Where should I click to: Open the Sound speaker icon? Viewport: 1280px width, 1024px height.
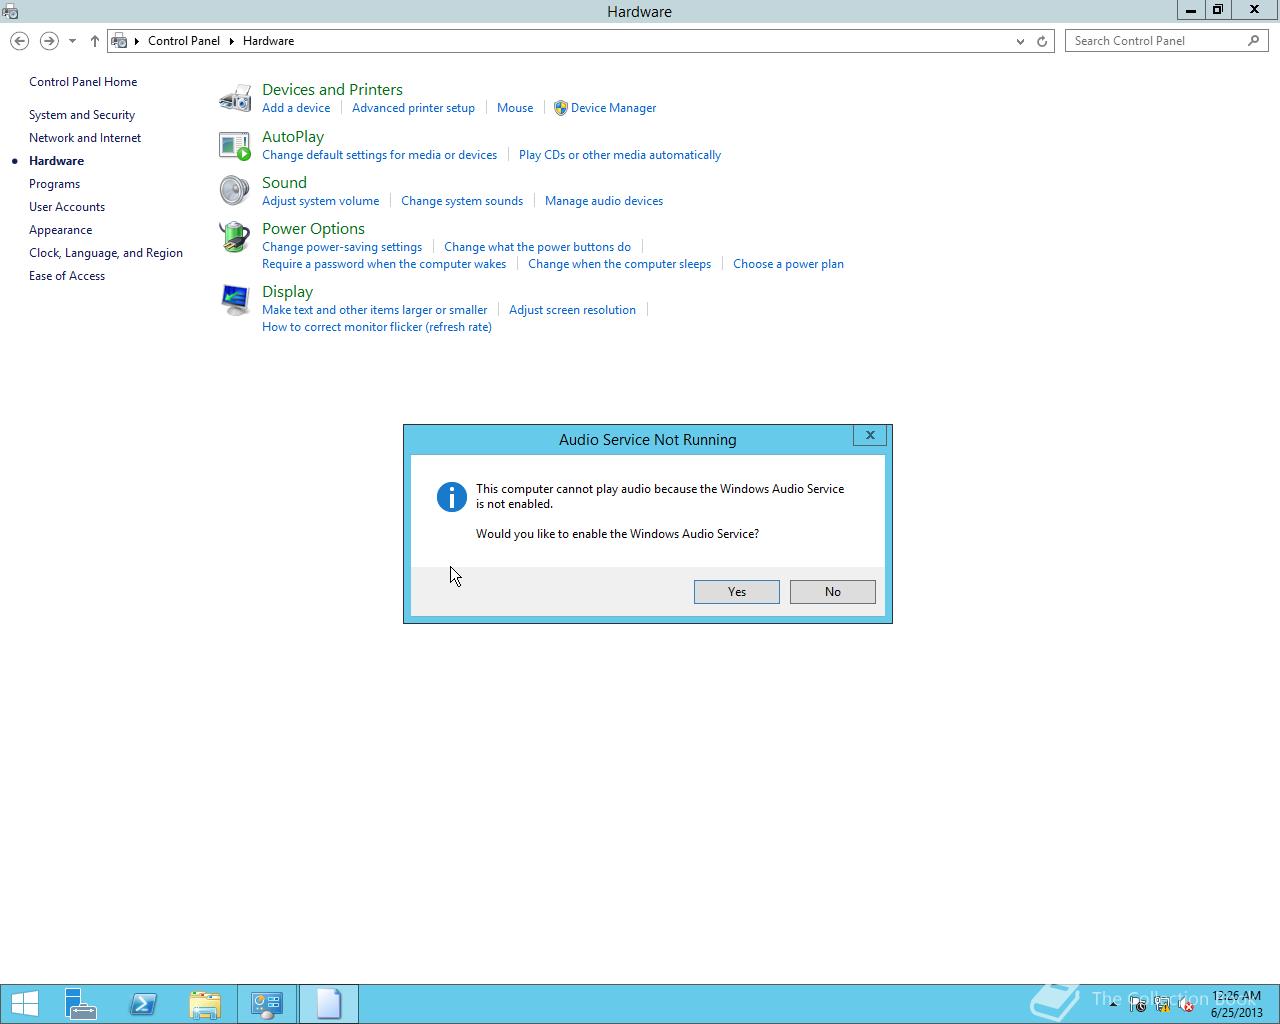pyautogui.click(x=235, y=191)
